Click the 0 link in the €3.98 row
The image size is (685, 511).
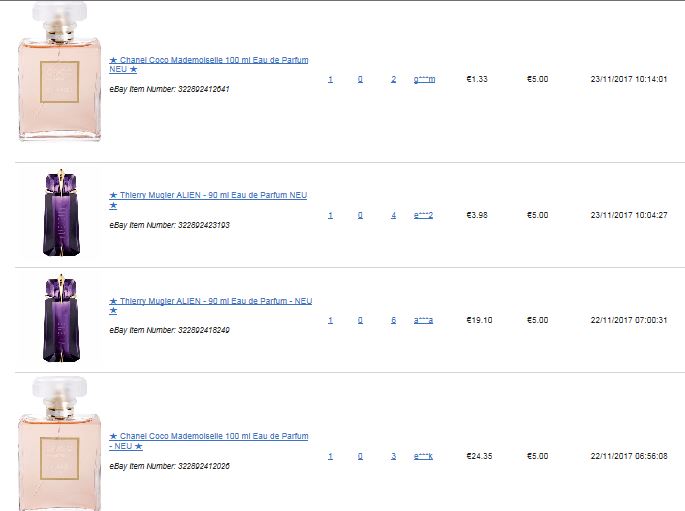[360, 215]
